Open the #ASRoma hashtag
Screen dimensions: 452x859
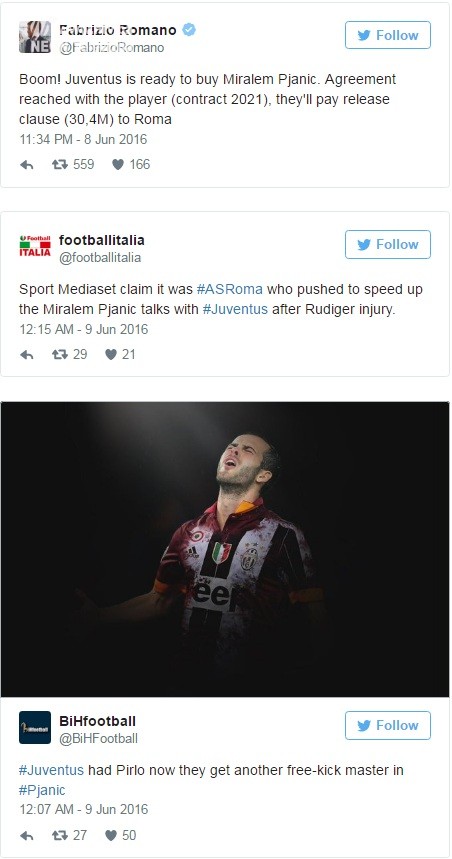click(x=230, y=289)
